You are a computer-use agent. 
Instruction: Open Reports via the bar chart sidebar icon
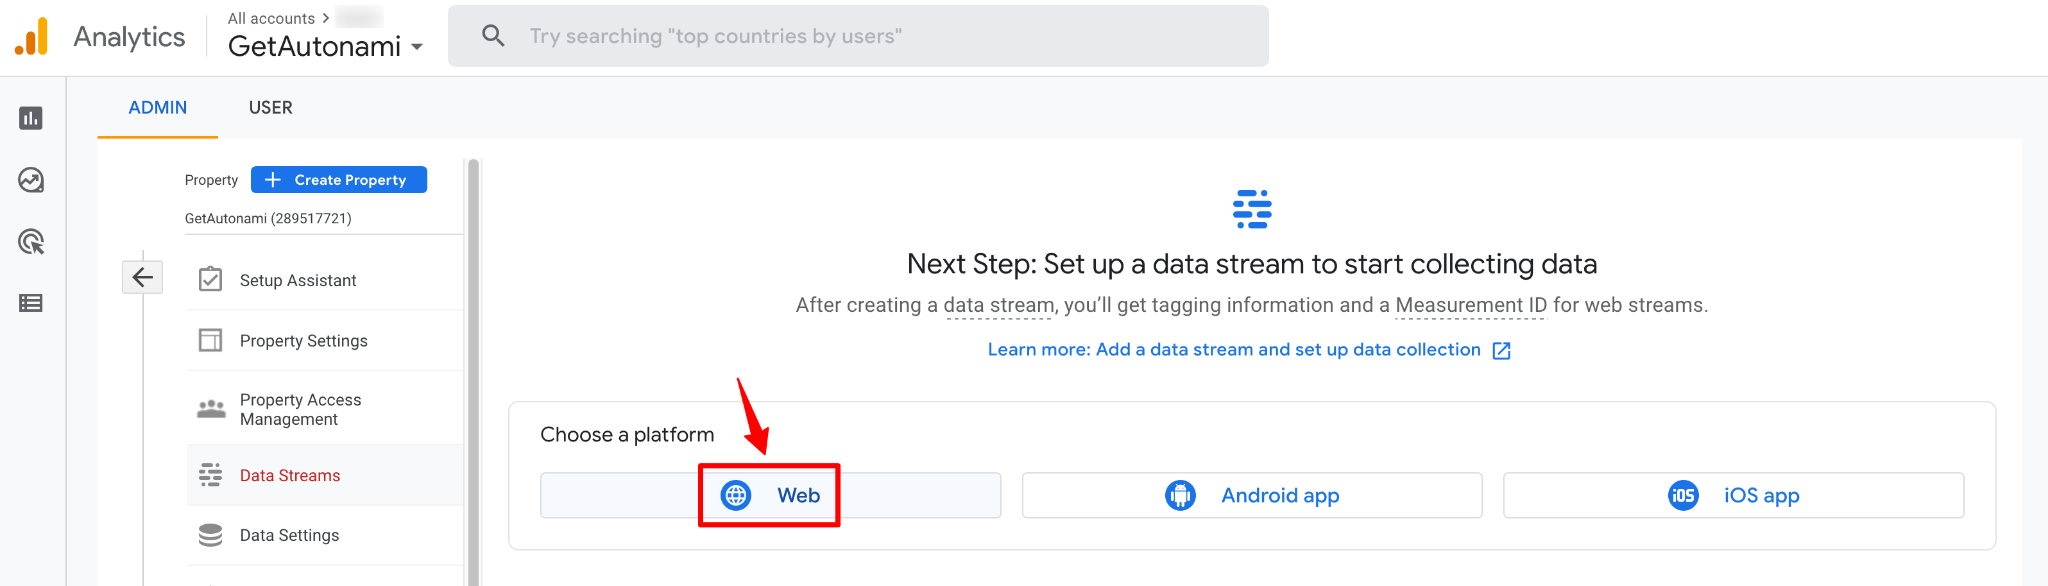pos(30,118)
